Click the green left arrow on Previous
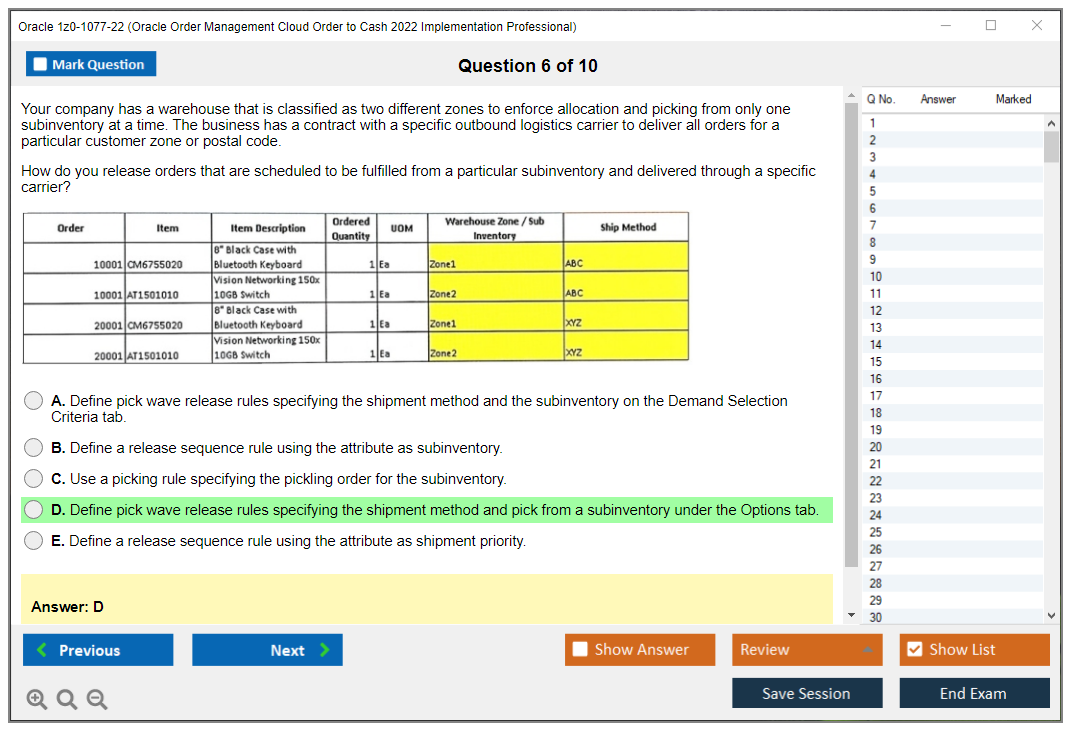 [x=42, y=649]
